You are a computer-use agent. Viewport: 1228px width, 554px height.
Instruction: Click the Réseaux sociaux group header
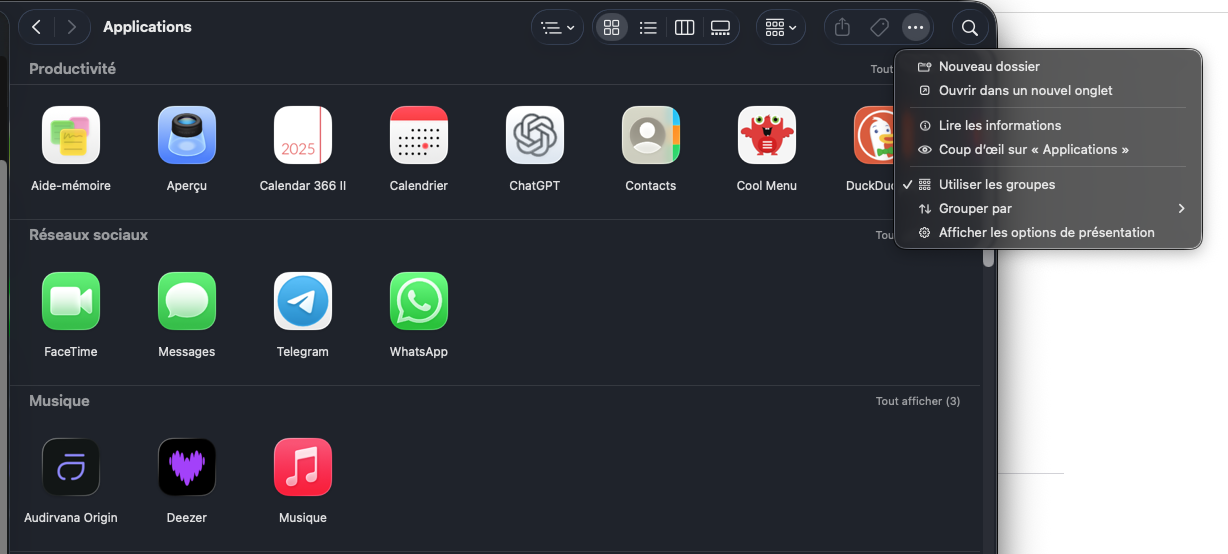[x=88, y=234]
